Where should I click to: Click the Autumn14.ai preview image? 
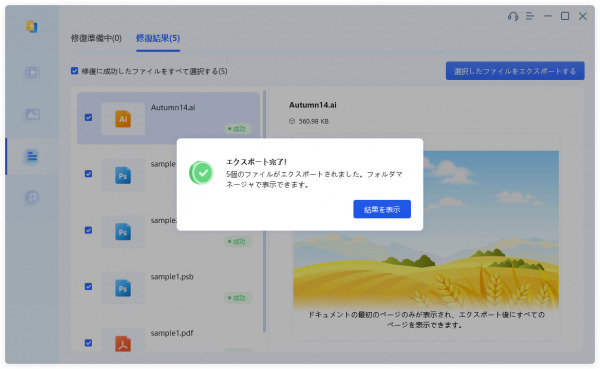click(426, 230)
